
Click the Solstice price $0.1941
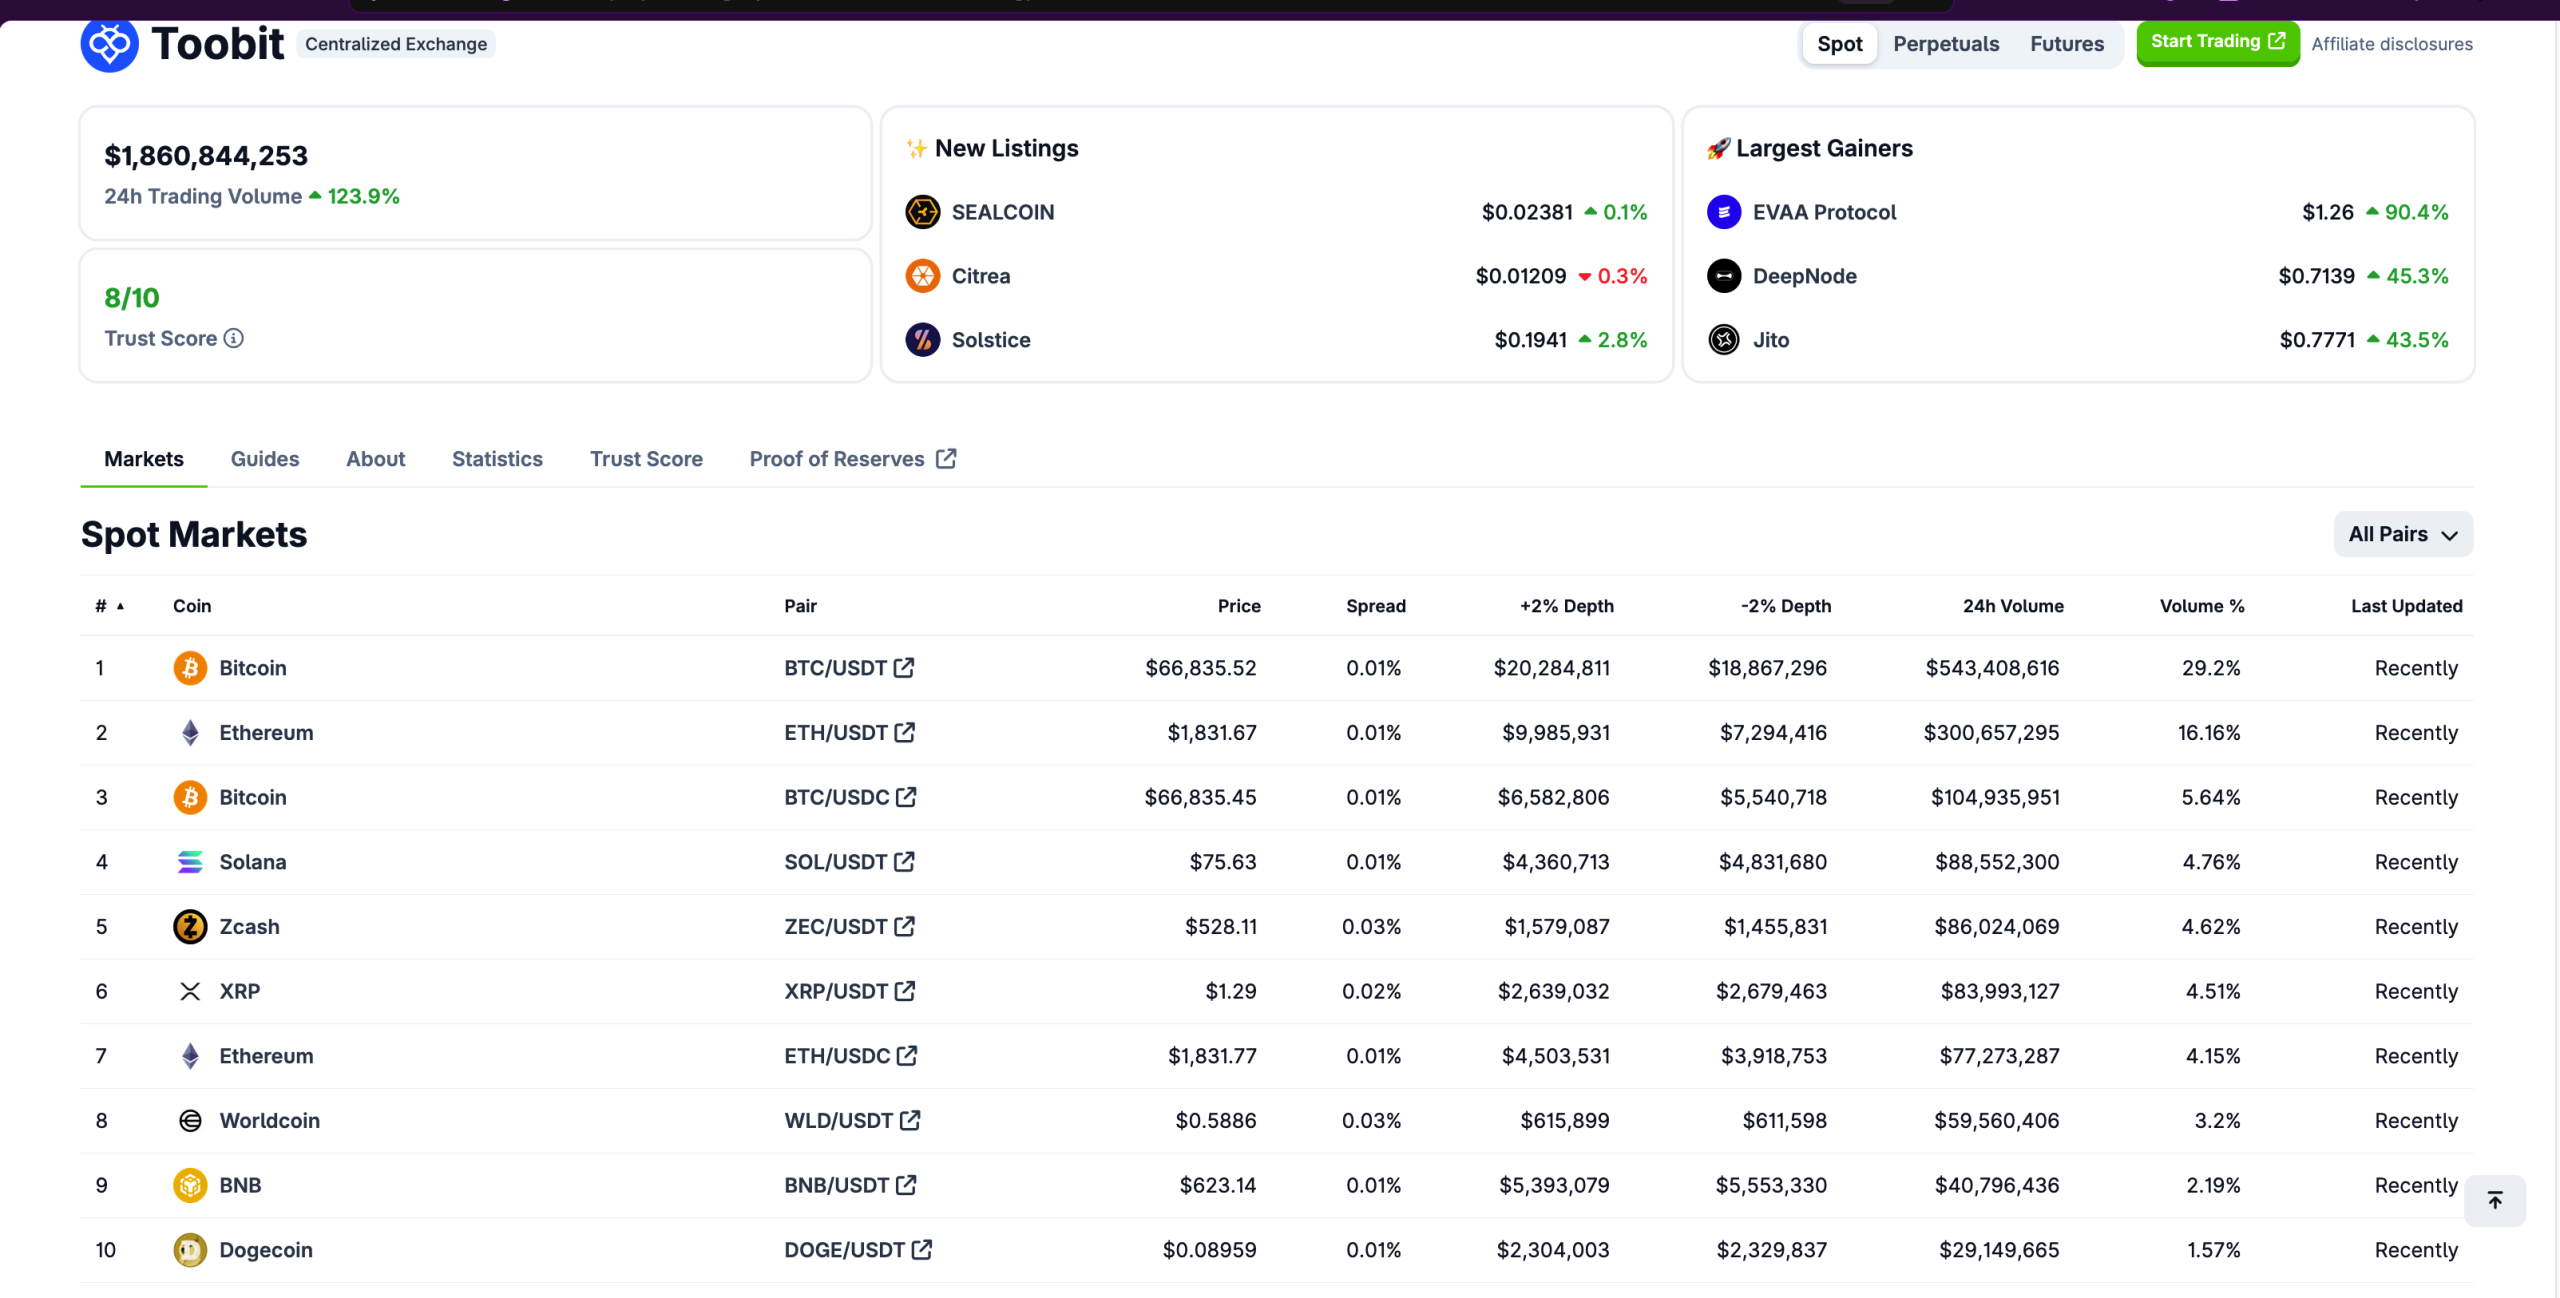tap(1530, 340)
